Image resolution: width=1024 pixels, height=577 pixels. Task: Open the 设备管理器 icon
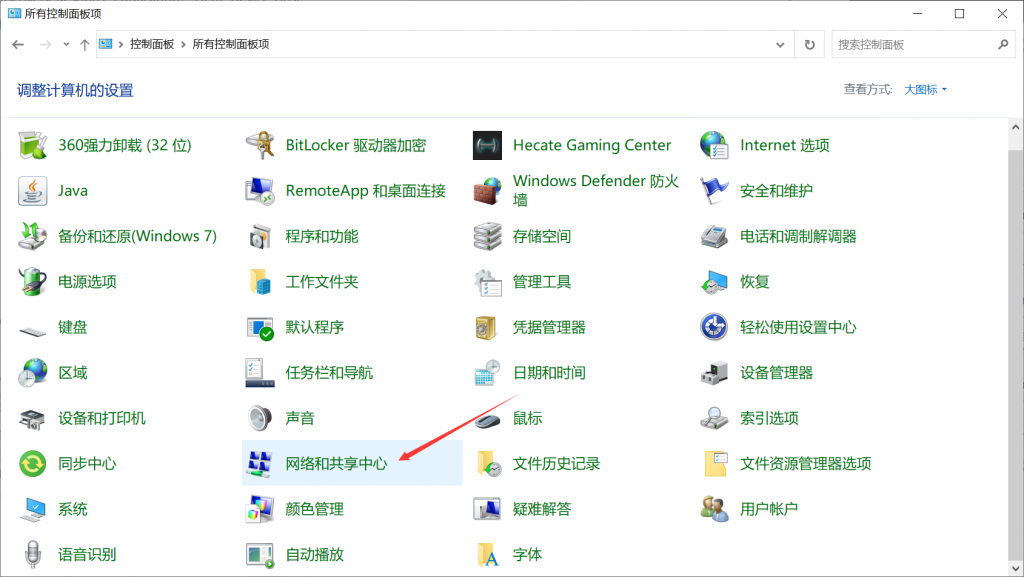[x=714, y=373]
